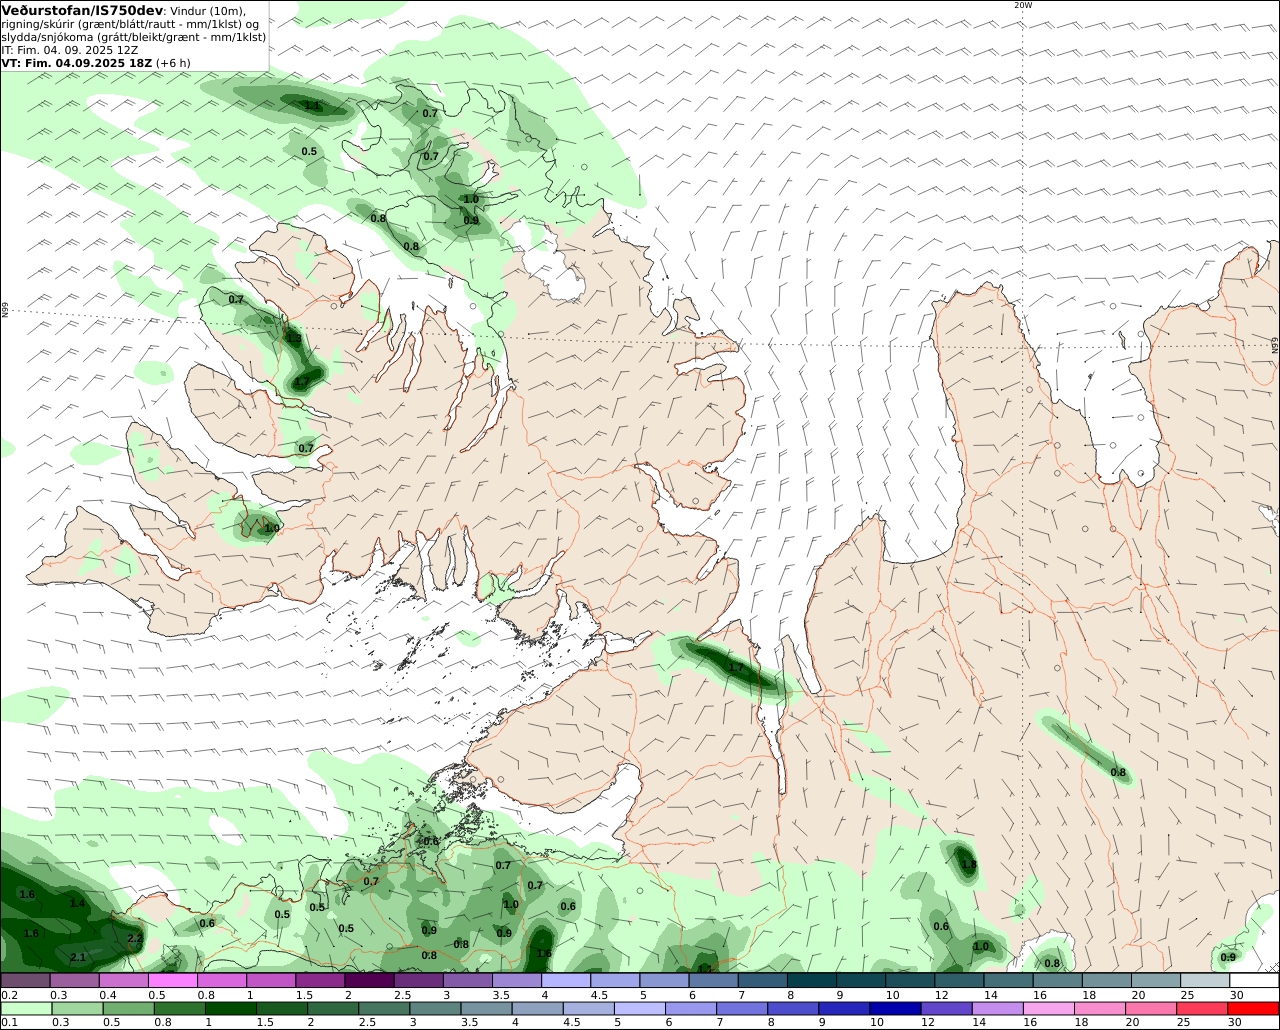Click the '66N' latitude label at right edge
This screenshot has width=1280, height=1030.
[x=1275, y=345]
